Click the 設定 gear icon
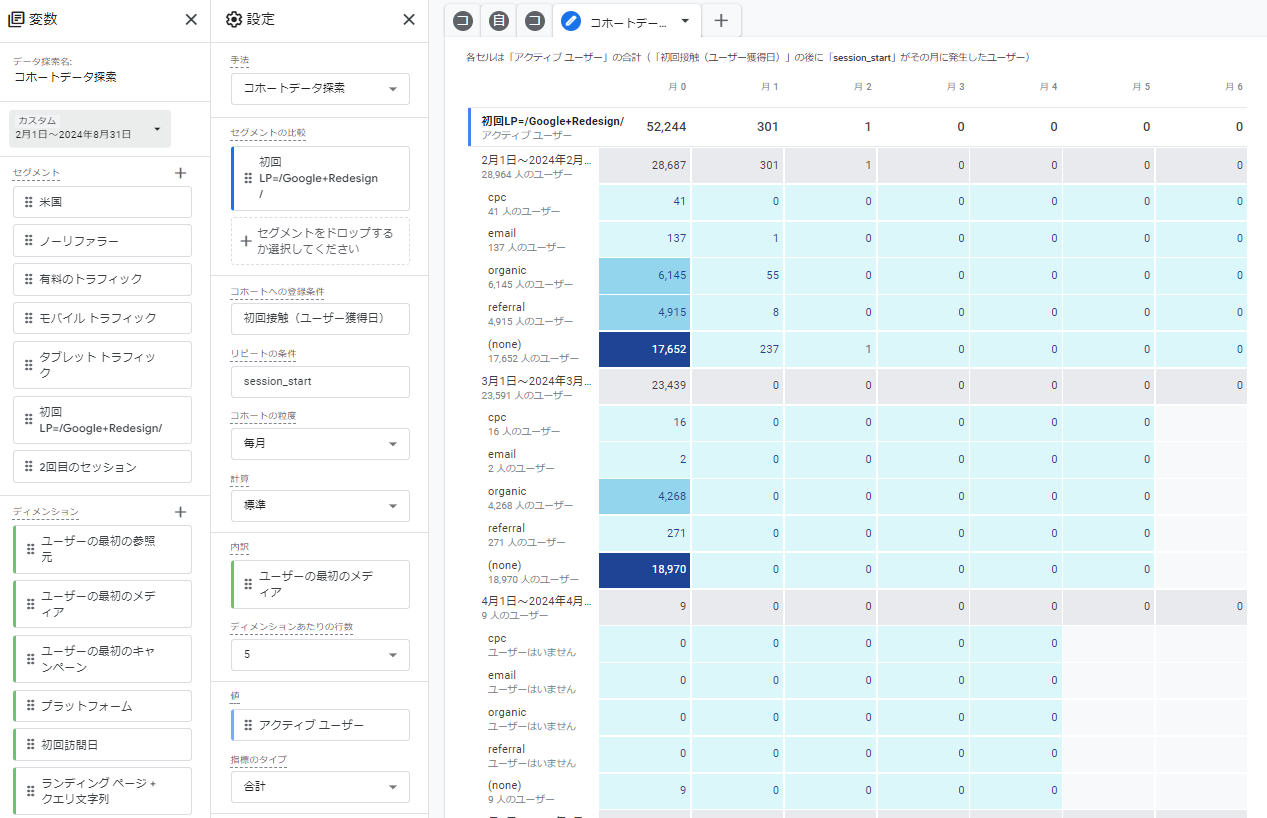 pos(234,20)
